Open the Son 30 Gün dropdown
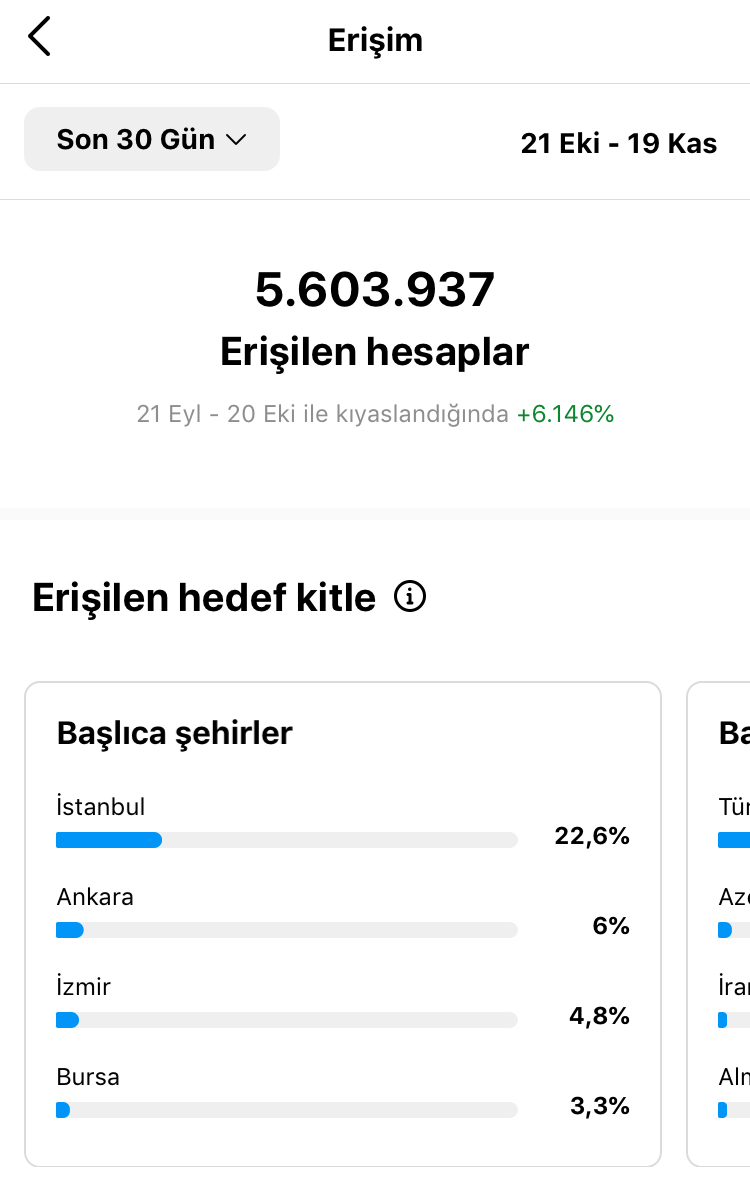This screenshot has height=1180, width=750. (152, 139)
